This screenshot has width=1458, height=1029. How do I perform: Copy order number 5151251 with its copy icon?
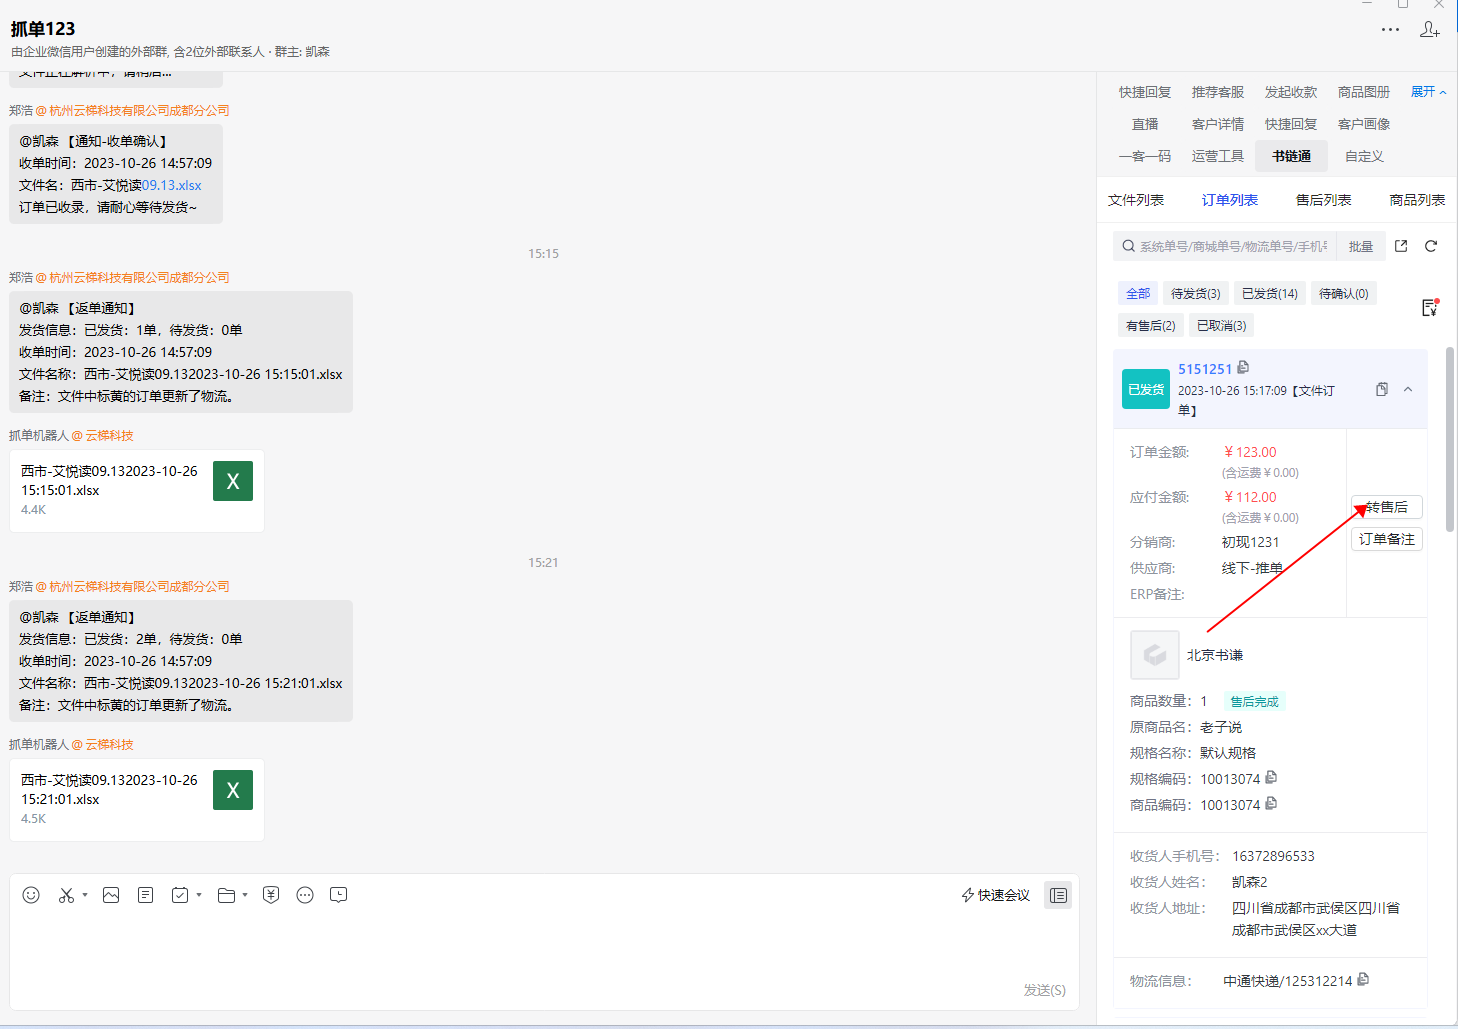(1243, 367)
